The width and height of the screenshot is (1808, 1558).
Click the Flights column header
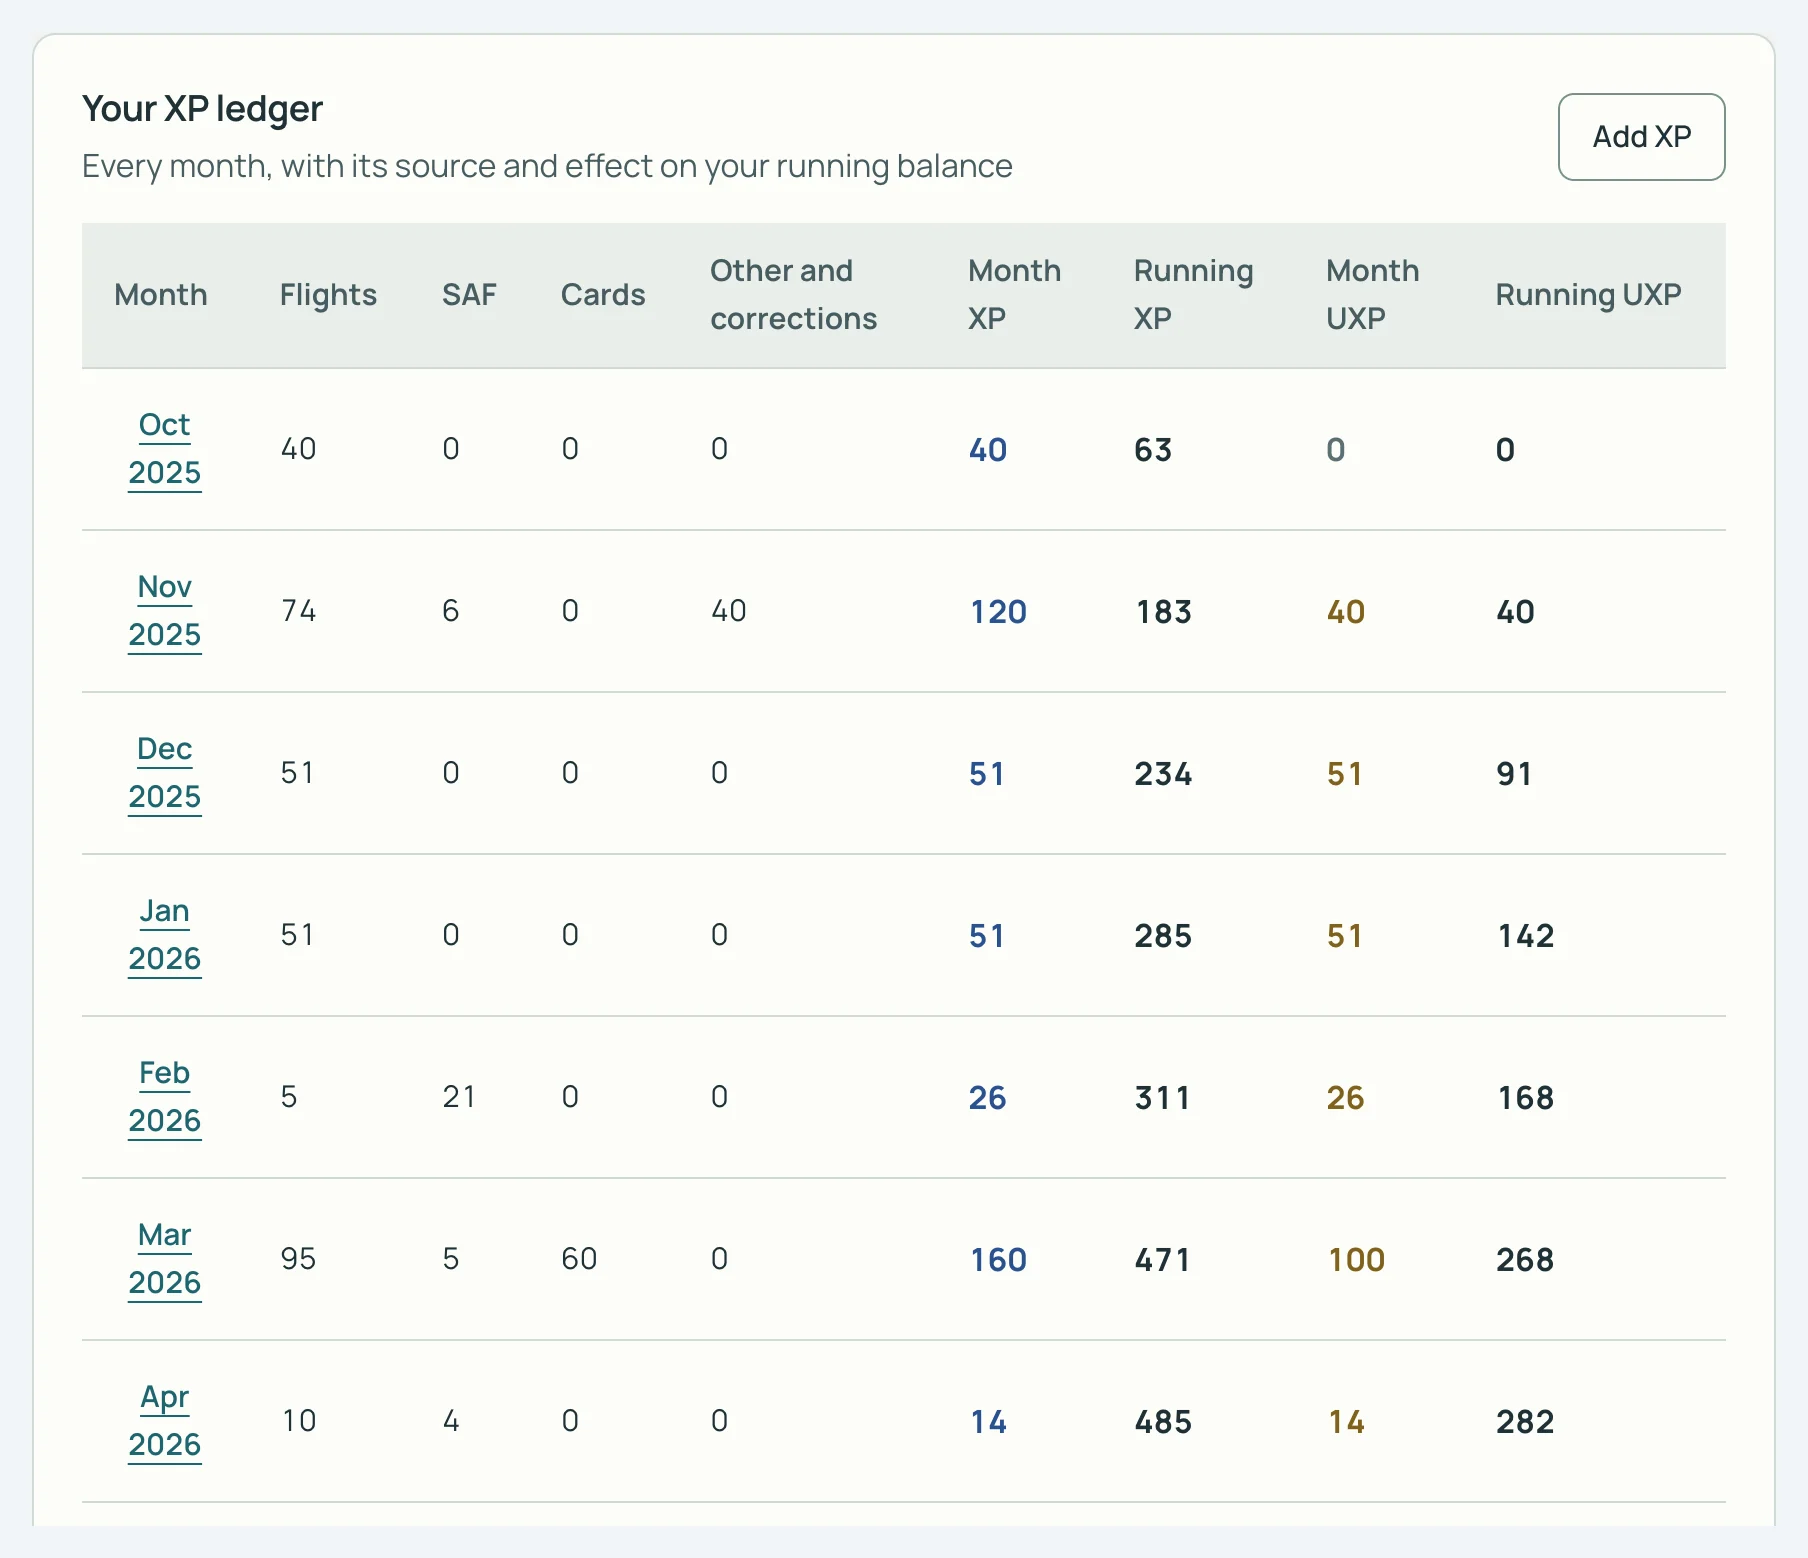click(328, 295)
